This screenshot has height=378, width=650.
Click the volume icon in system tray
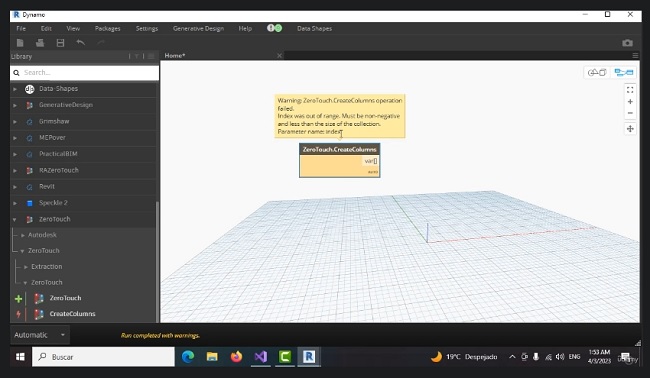tap(560, 356)
